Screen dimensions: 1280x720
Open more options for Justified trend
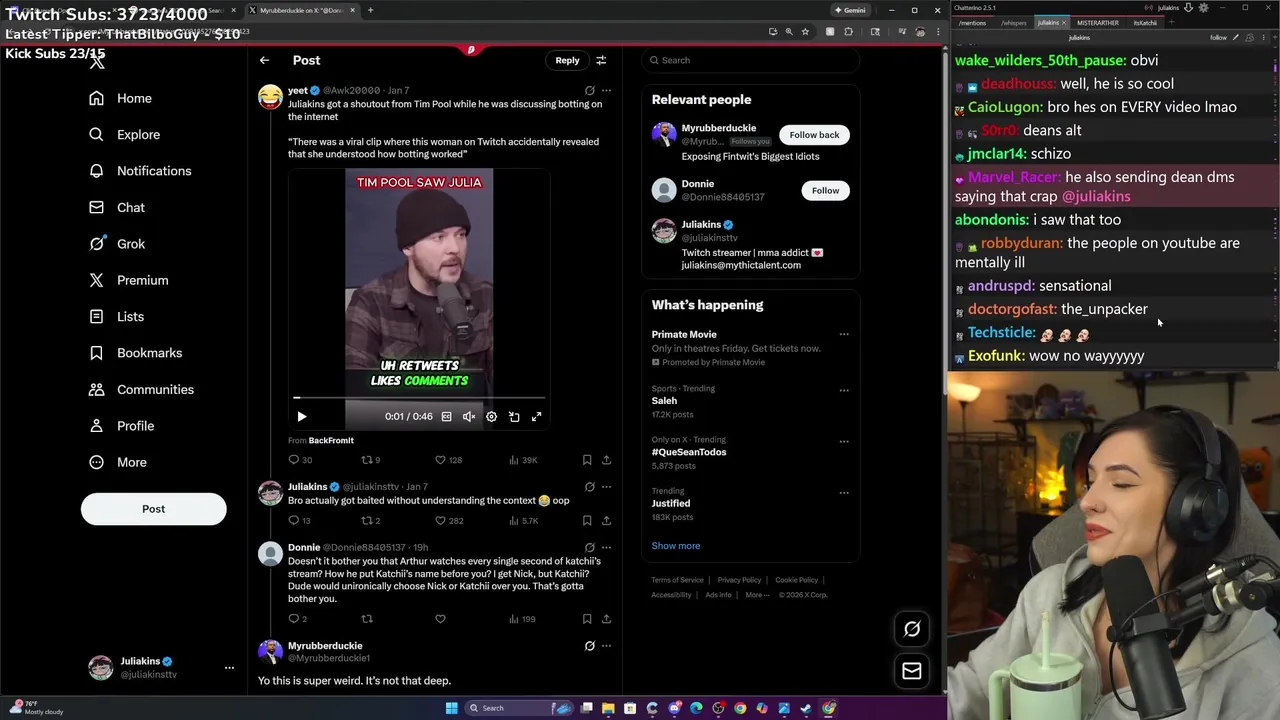pos(844,492)
